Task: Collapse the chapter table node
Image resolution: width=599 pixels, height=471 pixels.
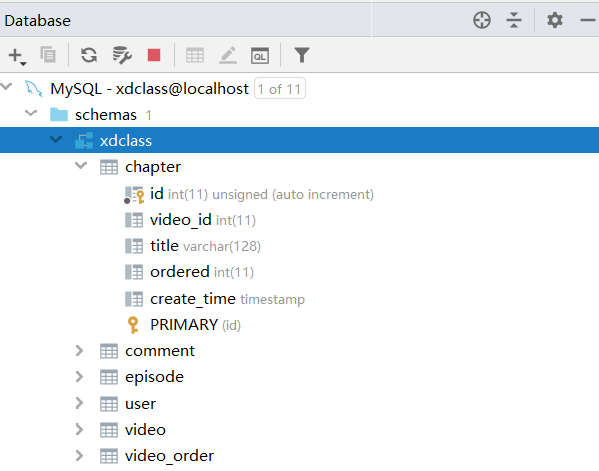Action: pos(81,166)
